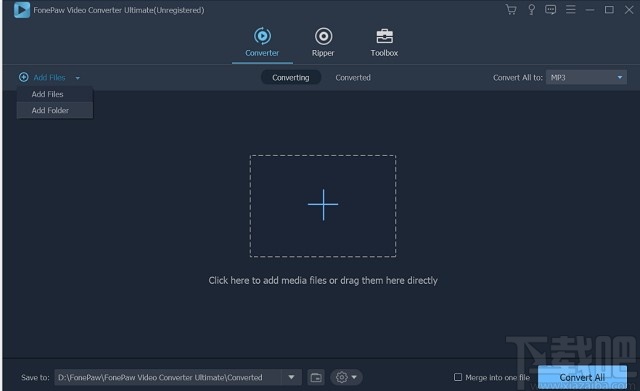640x391 pixels.
Task: Open the output folder icon
Action: [316, 378]
